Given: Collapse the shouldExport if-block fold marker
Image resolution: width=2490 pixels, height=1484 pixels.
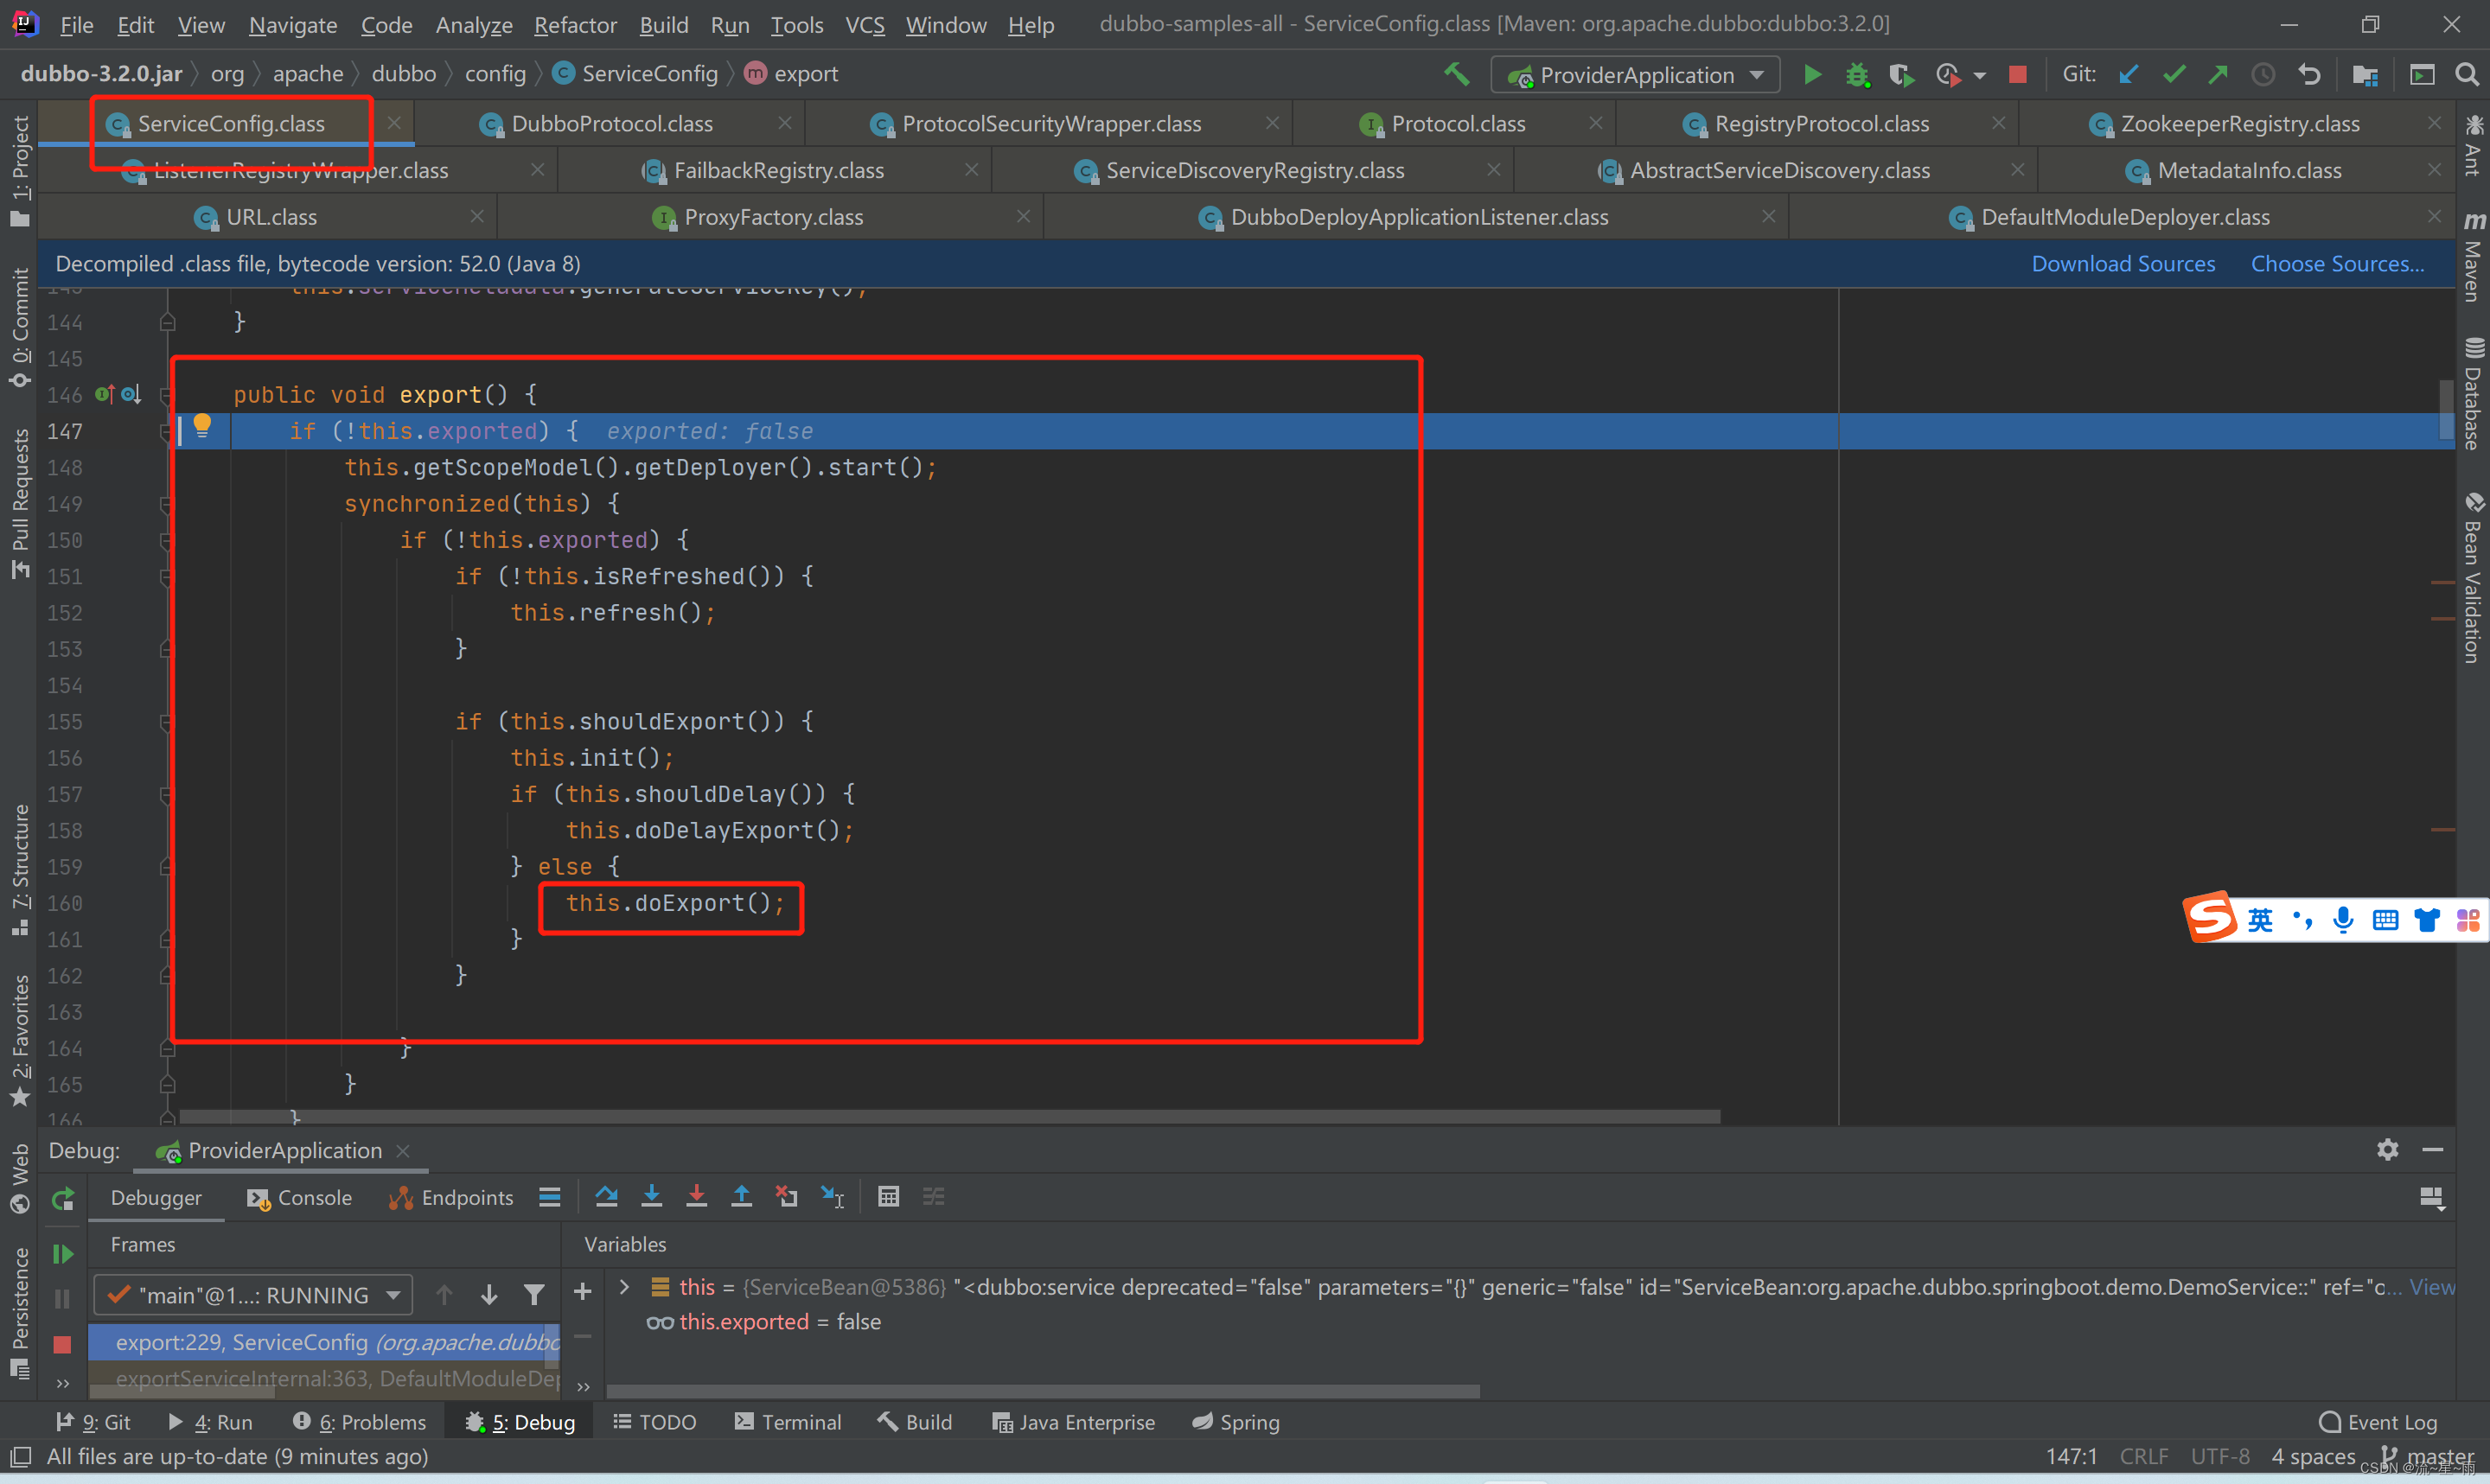Looking at the screenshot, I should click(x=167, y=722).
